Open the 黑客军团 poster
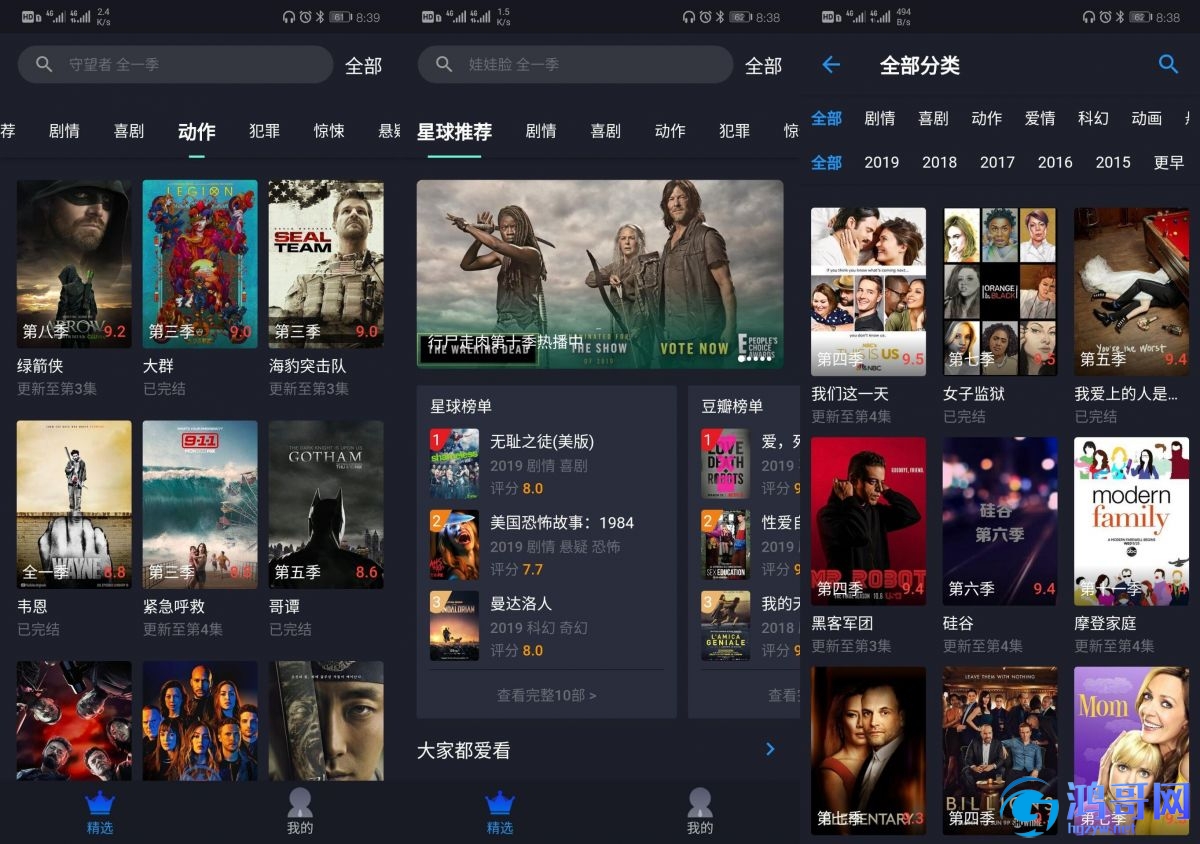 (x=868, y=521)
